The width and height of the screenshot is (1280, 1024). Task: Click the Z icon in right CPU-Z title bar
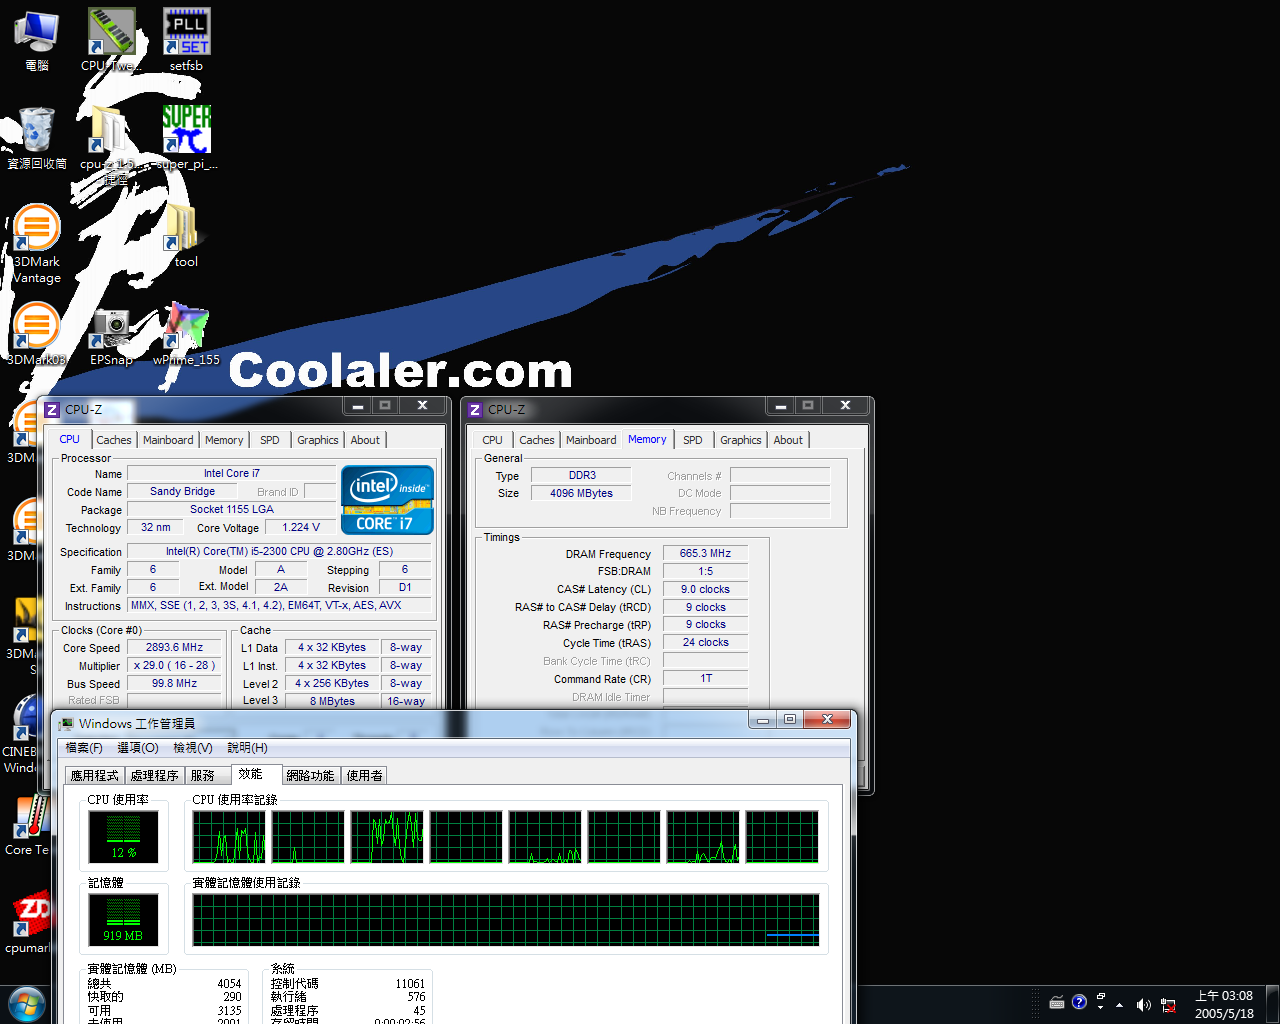[x=475, y=410]
